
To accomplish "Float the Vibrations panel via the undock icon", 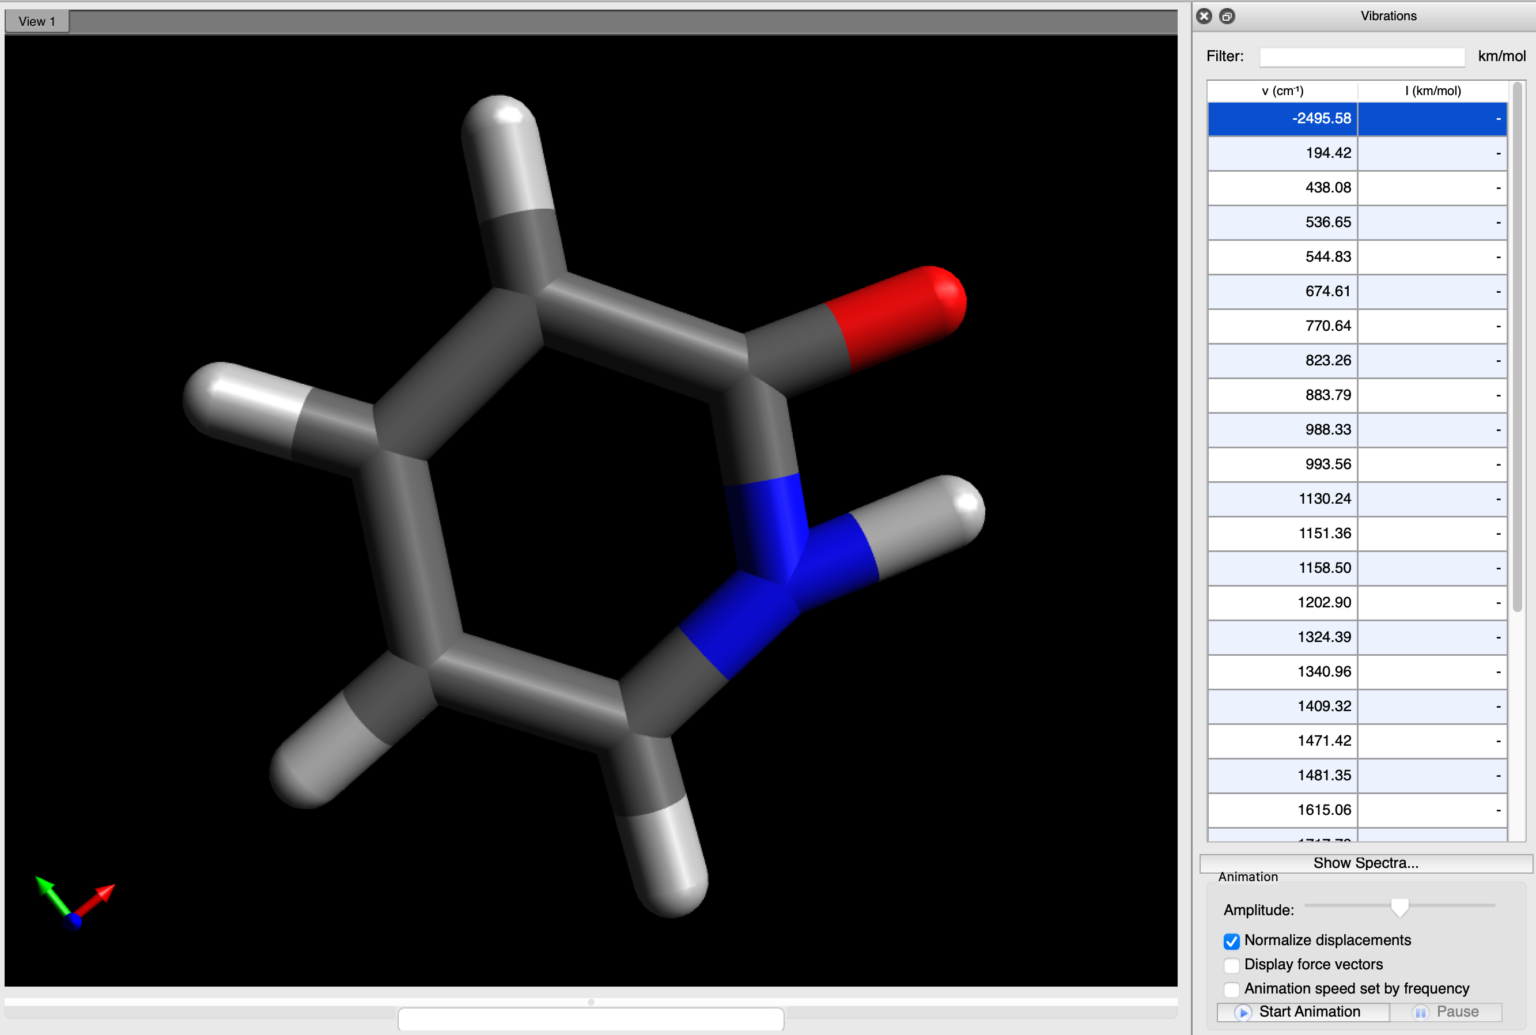I will pyautogui.click(x=1227, y=16).
